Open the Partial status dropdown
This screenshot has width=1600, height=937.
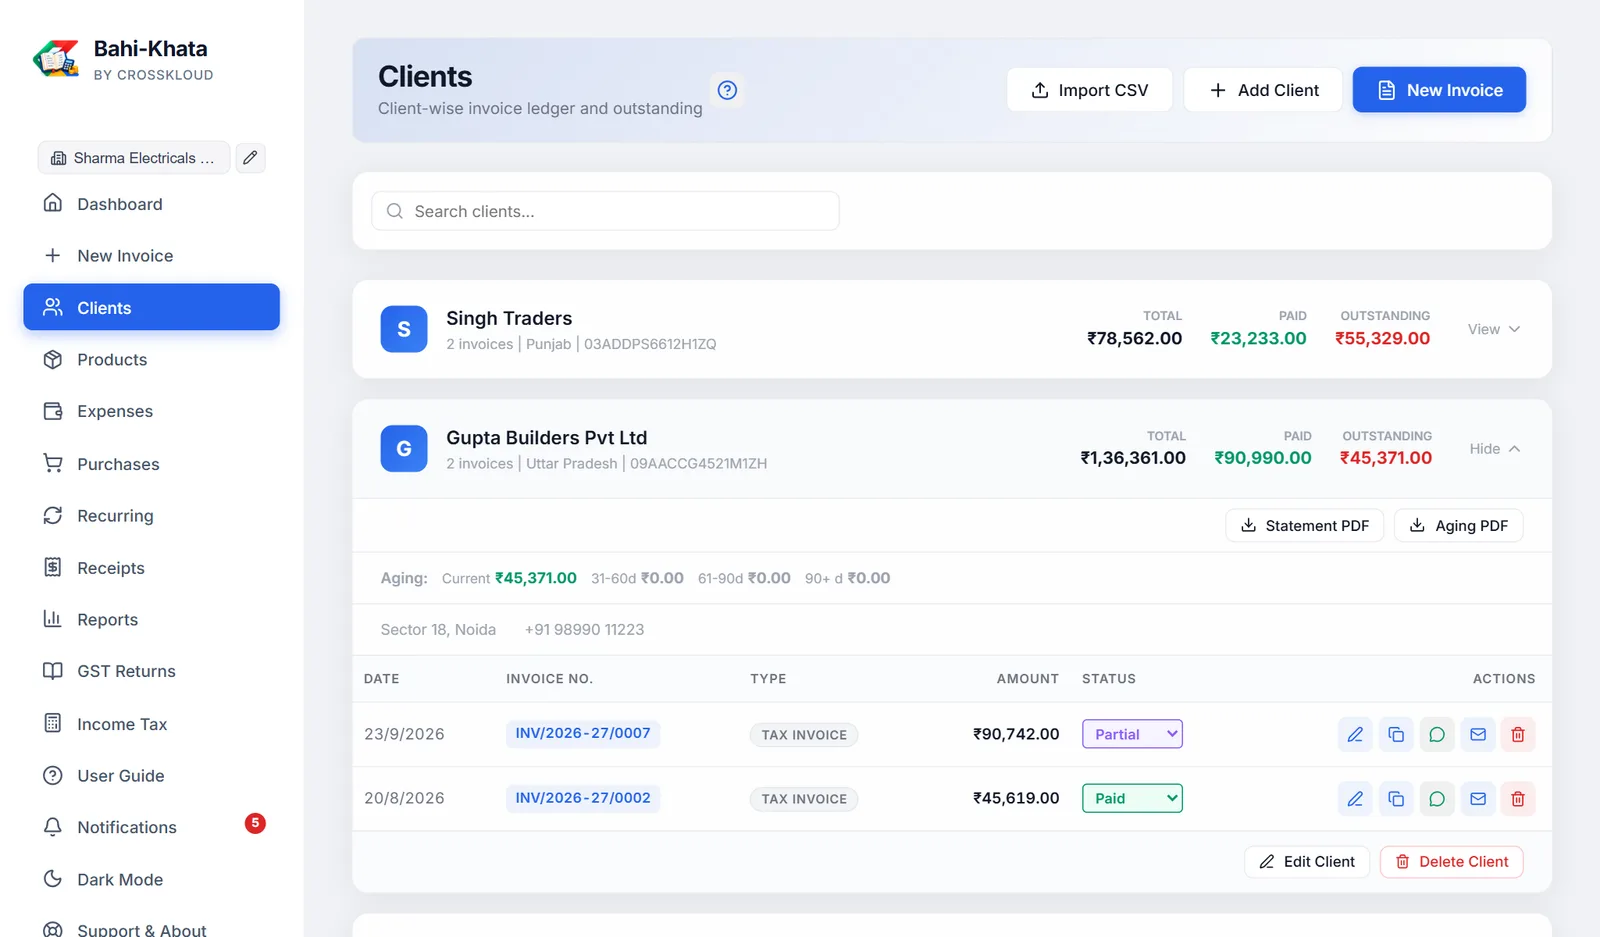point(1132,734)
